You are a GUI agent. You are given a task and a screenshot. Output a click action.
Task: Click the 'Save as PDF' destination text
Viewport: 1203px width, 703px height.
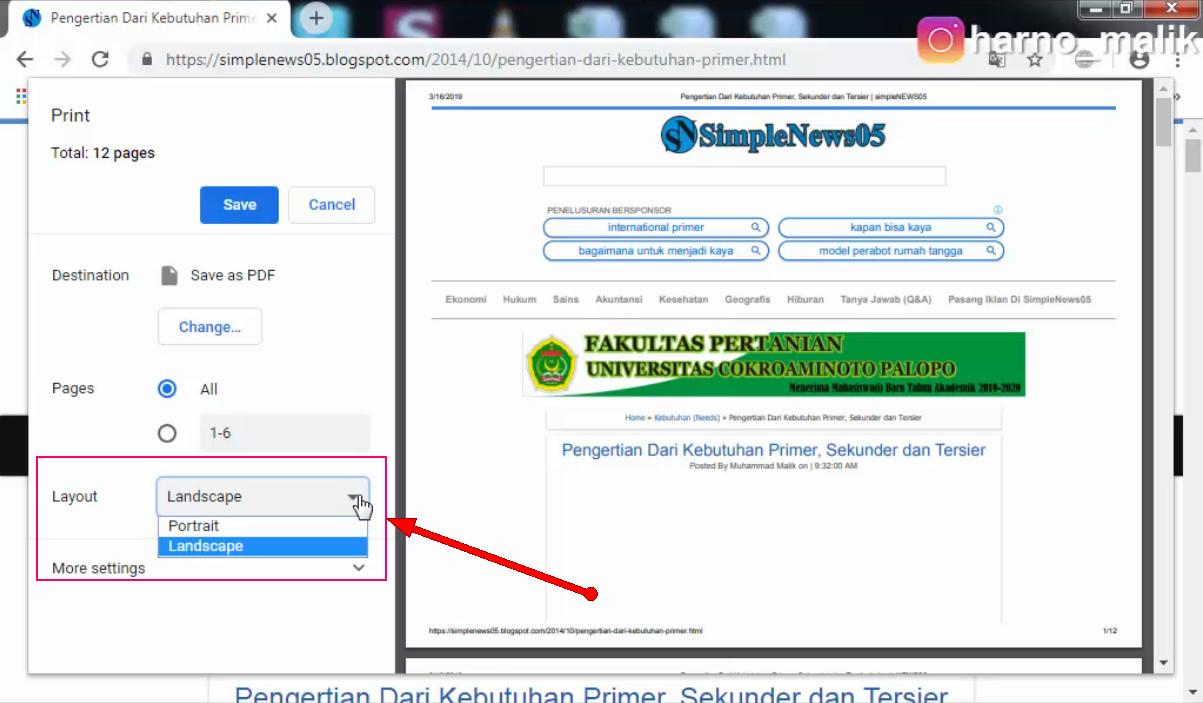point(233,276)
